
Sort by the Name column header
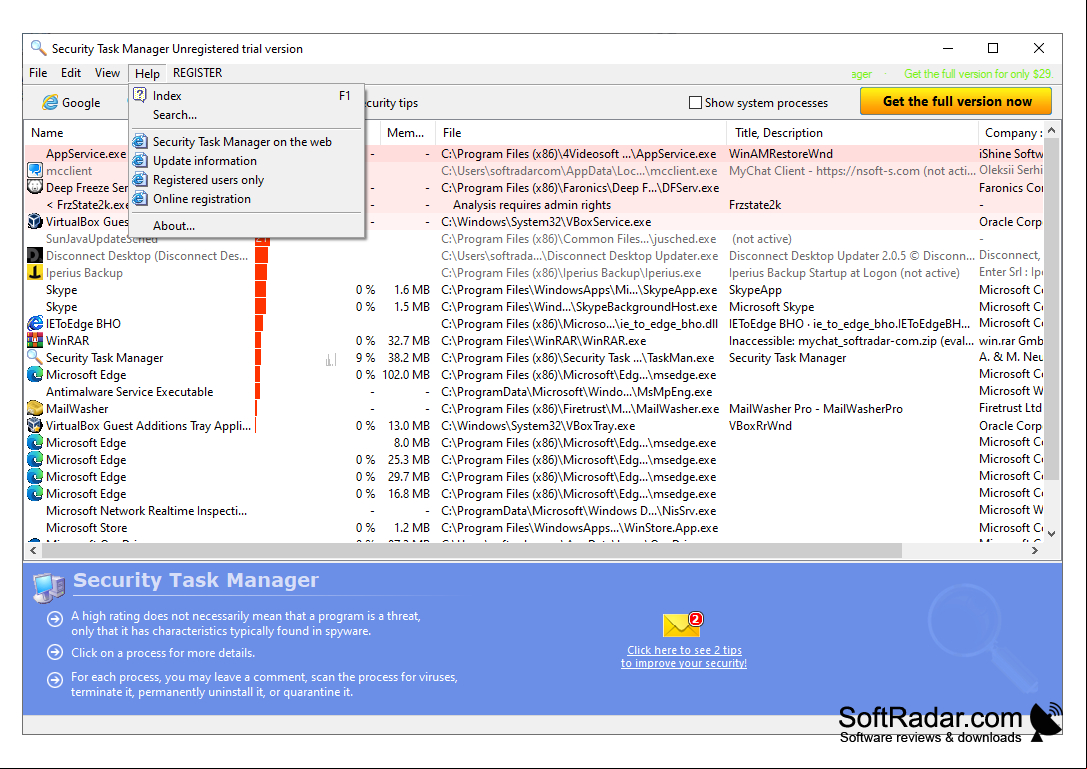47,132
